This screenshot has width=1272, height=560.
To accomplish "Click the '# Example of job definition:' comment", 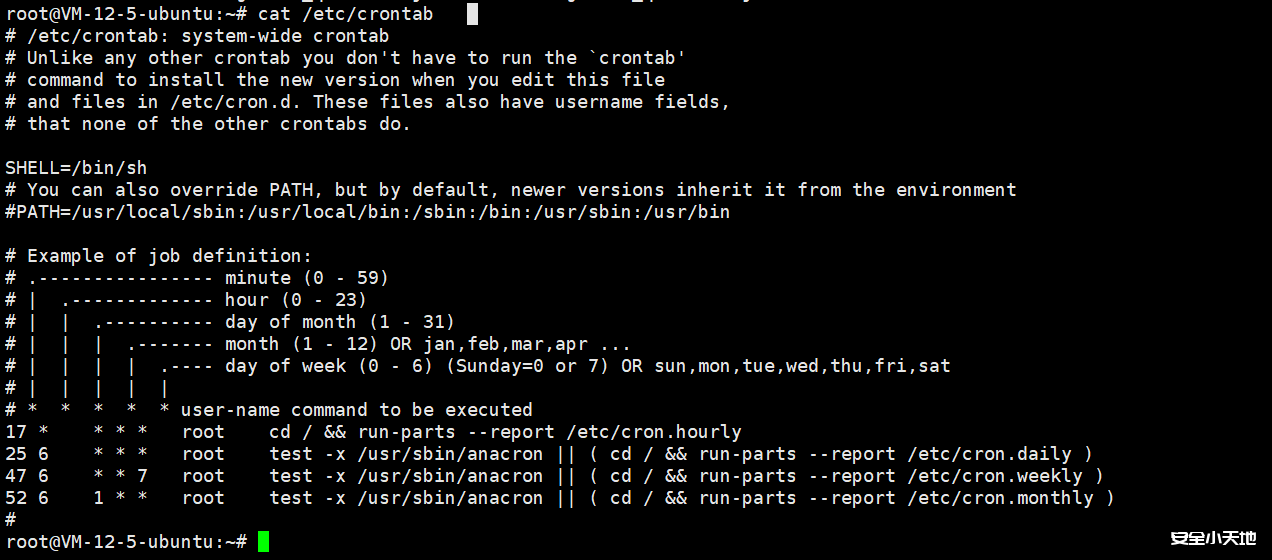I will [158, 256].
